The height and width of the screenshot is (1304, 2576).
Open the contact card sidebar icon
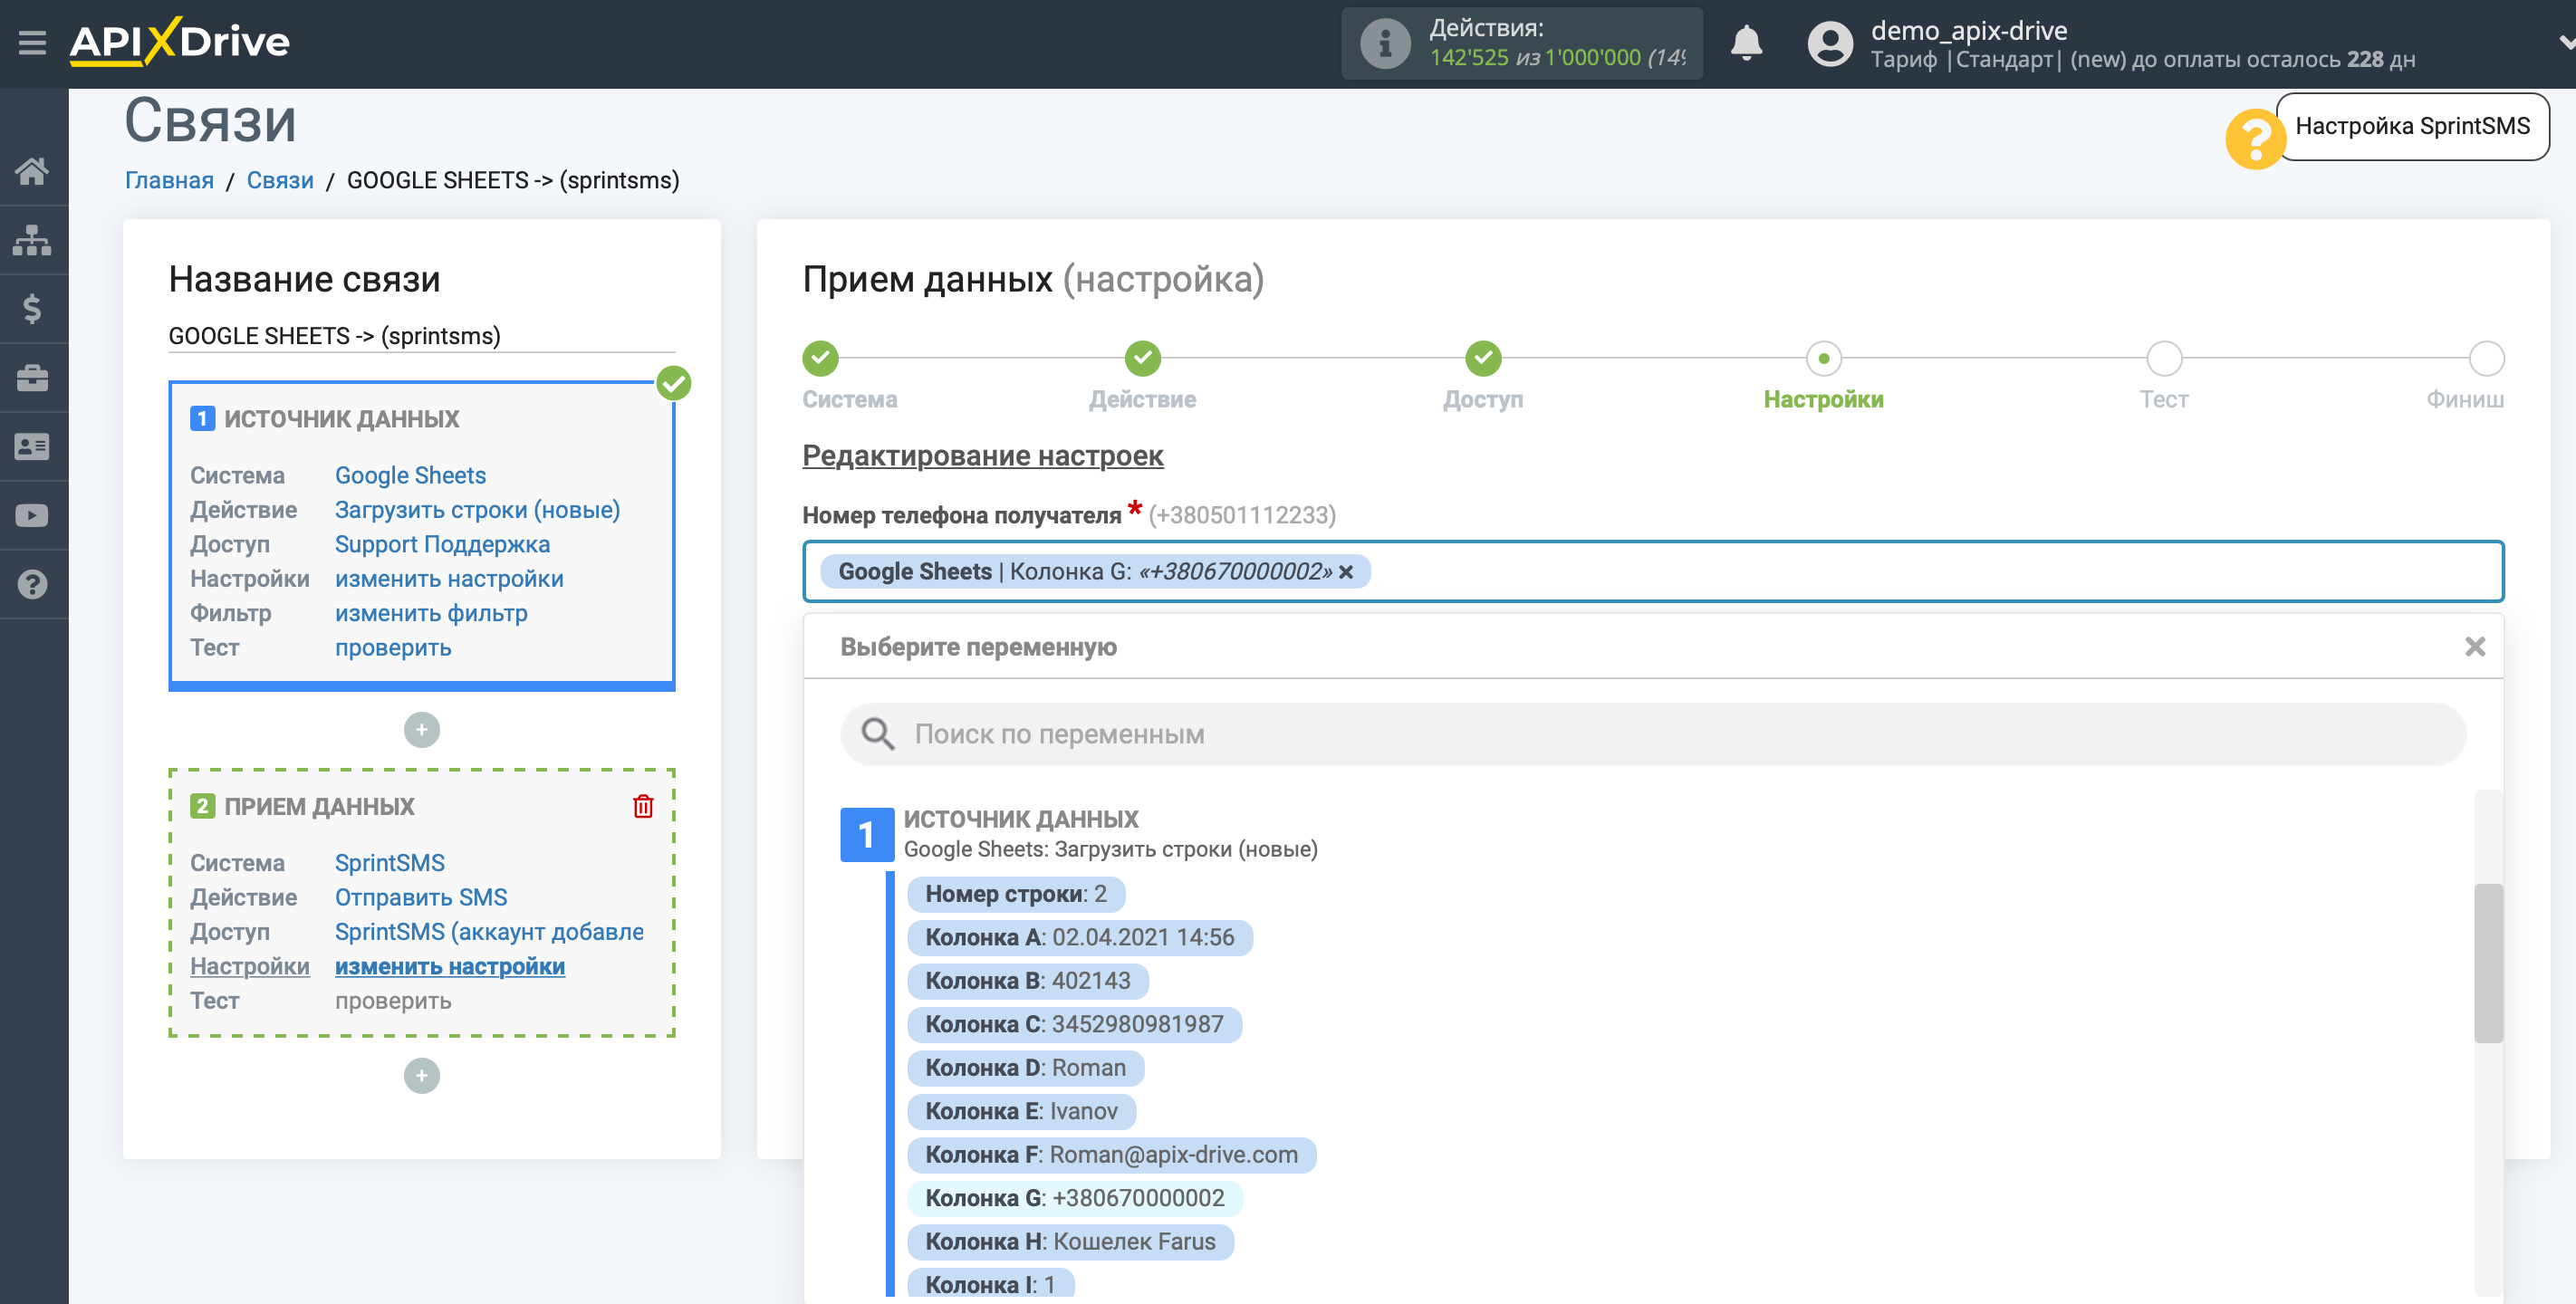32,447
